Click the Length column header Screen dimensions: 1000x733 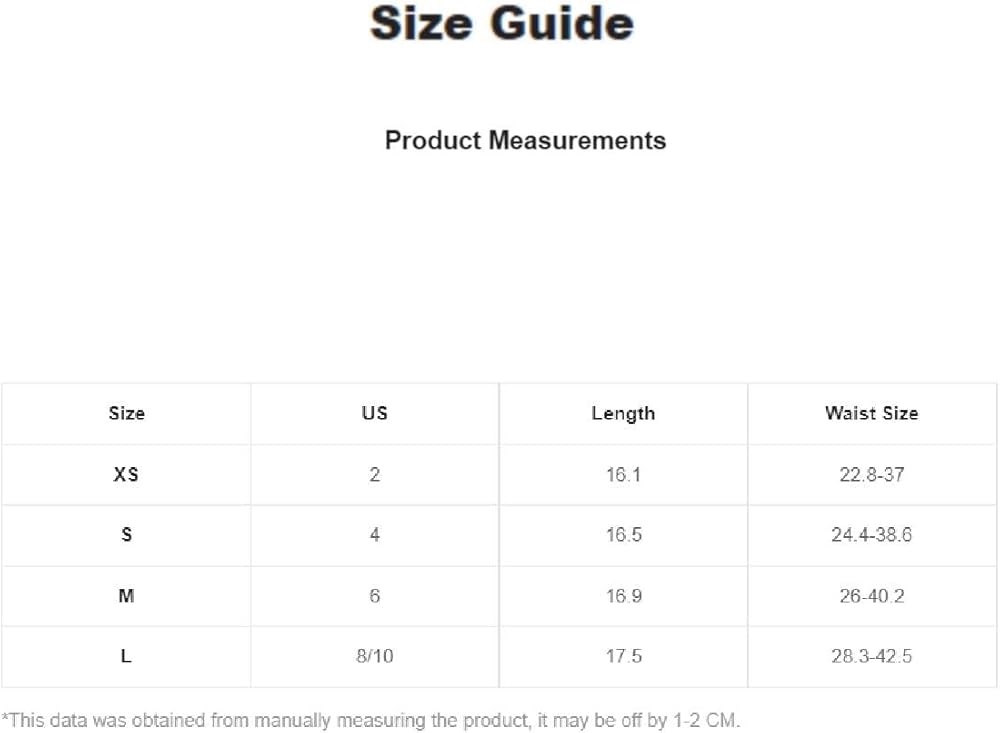coord(623,413)
